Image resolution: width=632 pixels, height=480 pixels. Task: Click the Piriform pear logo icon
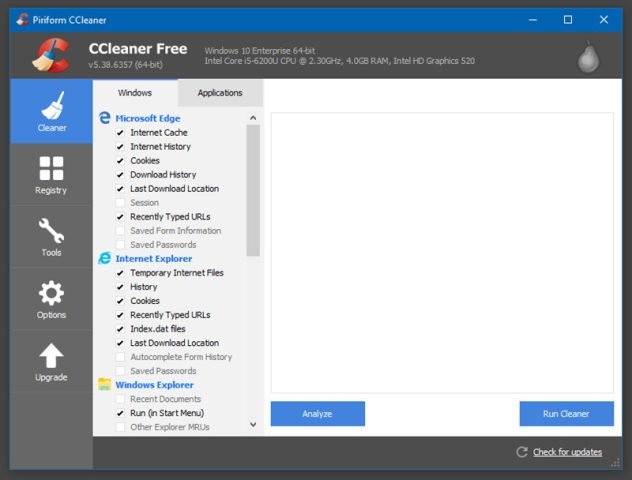(589, 57)
